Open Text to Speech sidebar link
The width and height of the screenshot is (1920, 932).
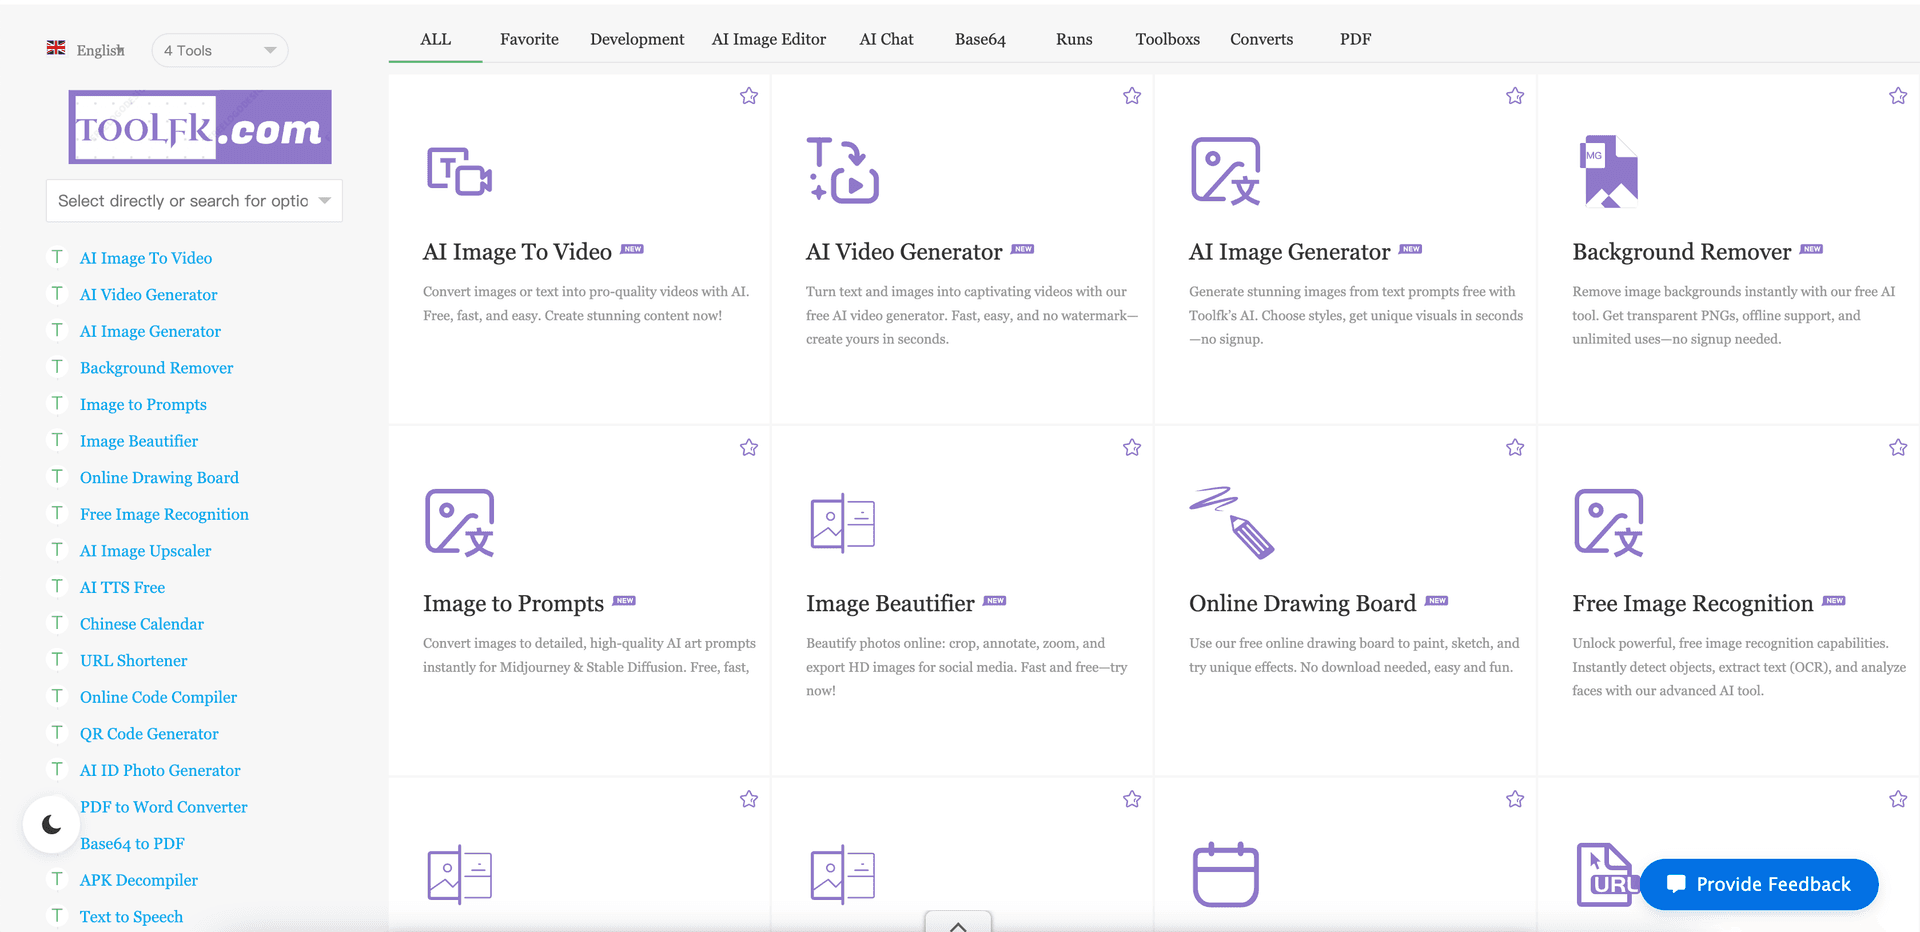pyautogui.click(x=131, y=917)
